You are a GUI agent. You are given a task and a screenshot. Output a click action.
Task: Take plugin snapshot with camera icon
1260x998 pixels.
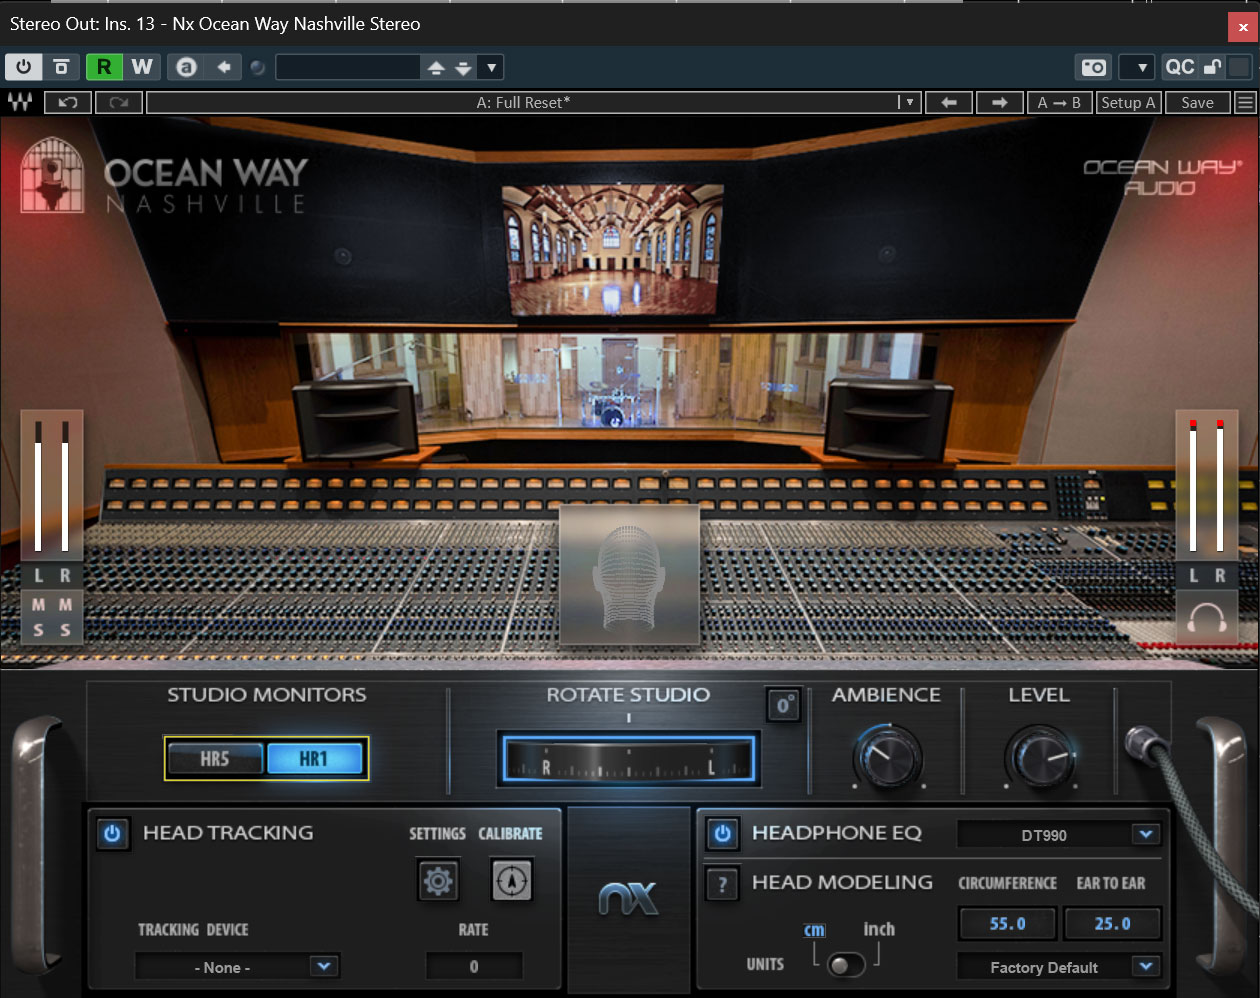[1094, 67]
